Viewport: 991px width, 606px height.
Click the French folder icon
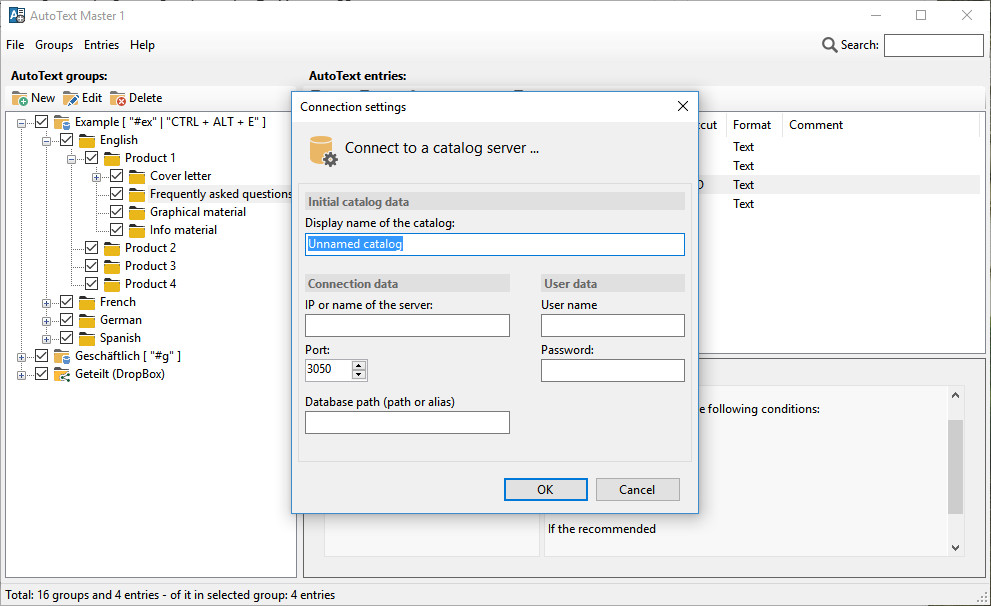[87, 302]
